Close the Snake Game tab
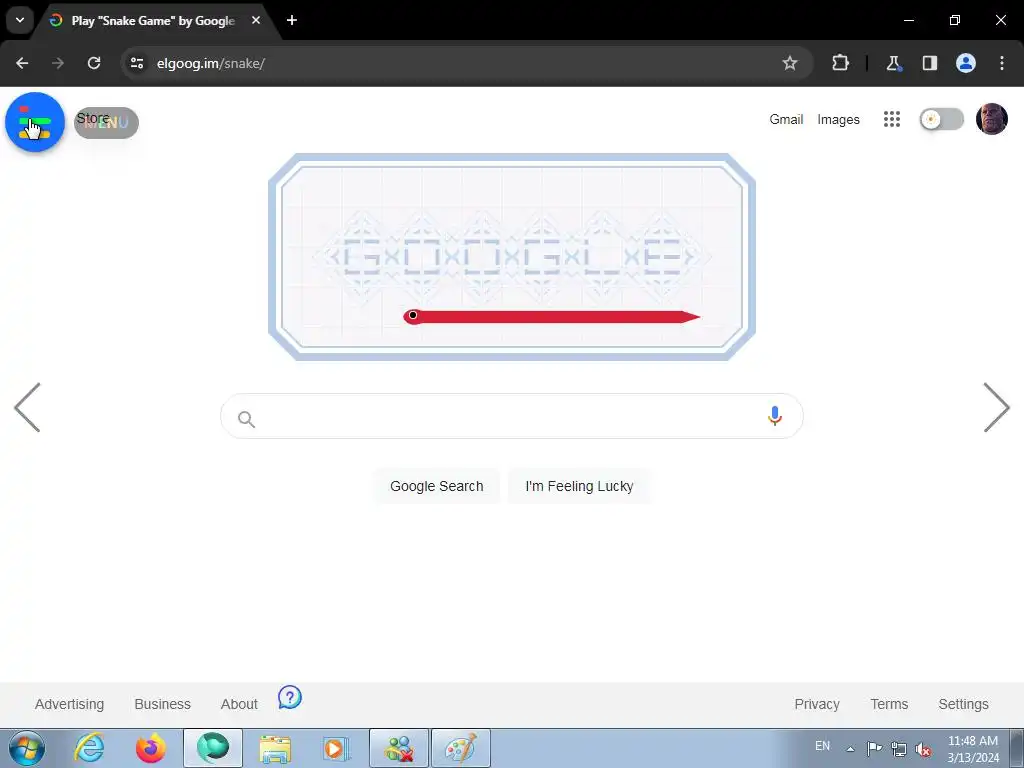The width and height of the screenshot is (1024, 768). coord(256,20)
